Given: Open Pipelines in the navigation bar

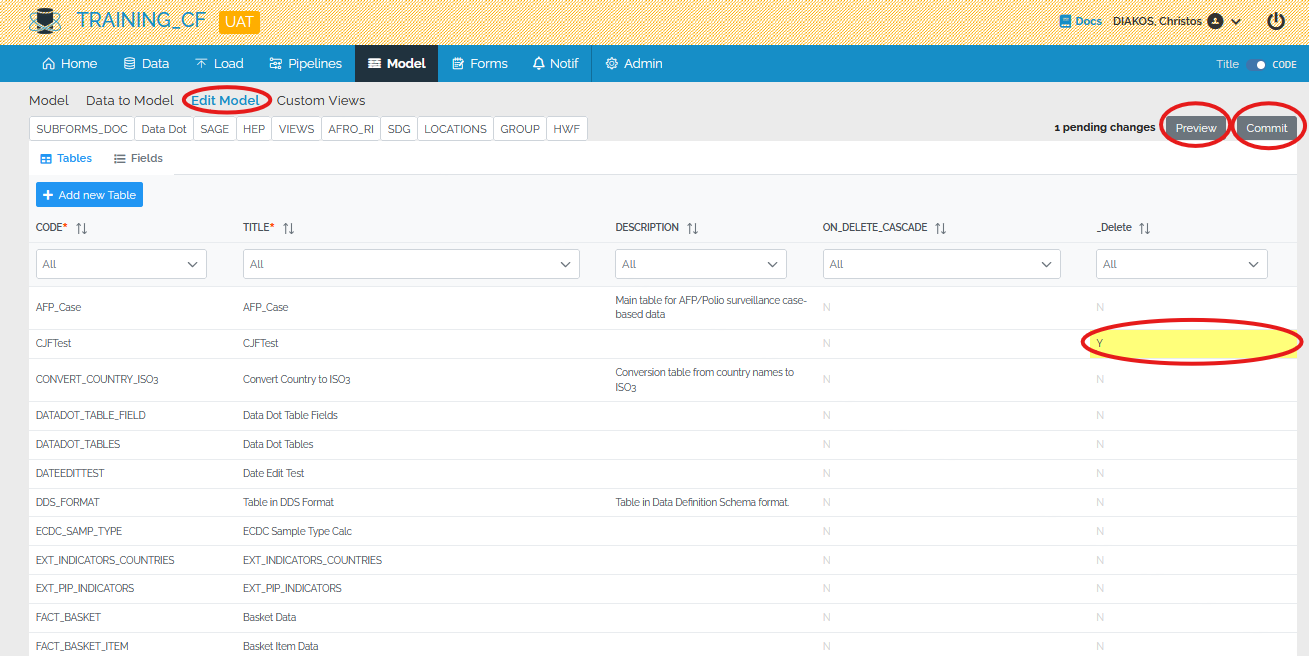Looking at the screenshot, I should click(x=305, y=63).
